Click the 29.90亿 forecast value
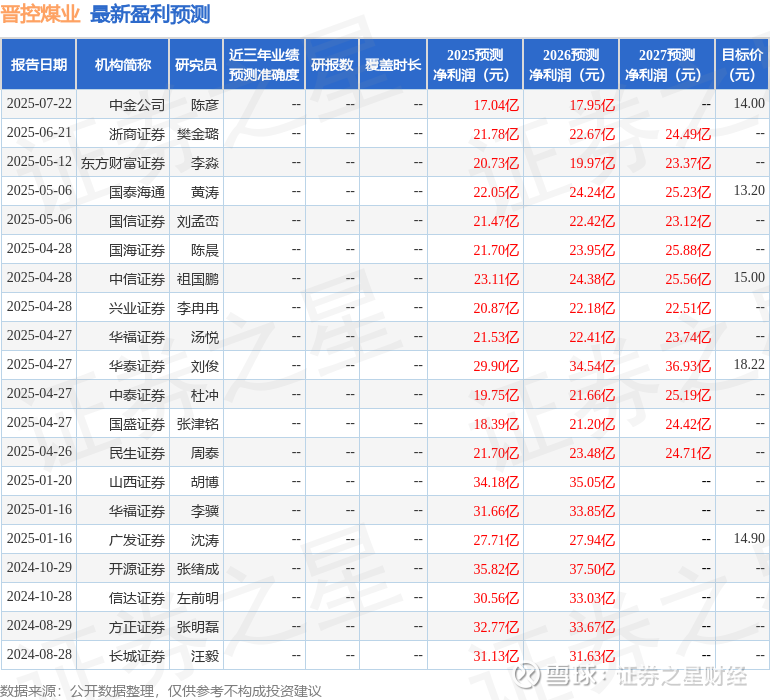The width and height of the screenshot is (770, 700). [x=496, y=365]
